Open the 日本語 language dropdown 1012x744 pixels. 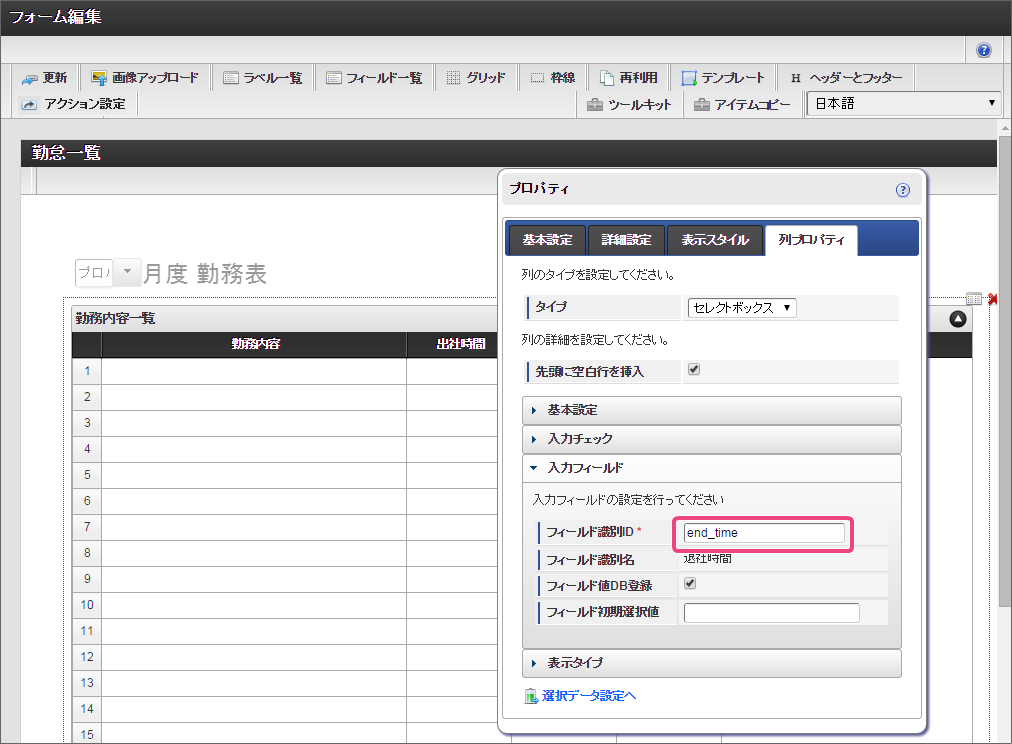(903, 103)
